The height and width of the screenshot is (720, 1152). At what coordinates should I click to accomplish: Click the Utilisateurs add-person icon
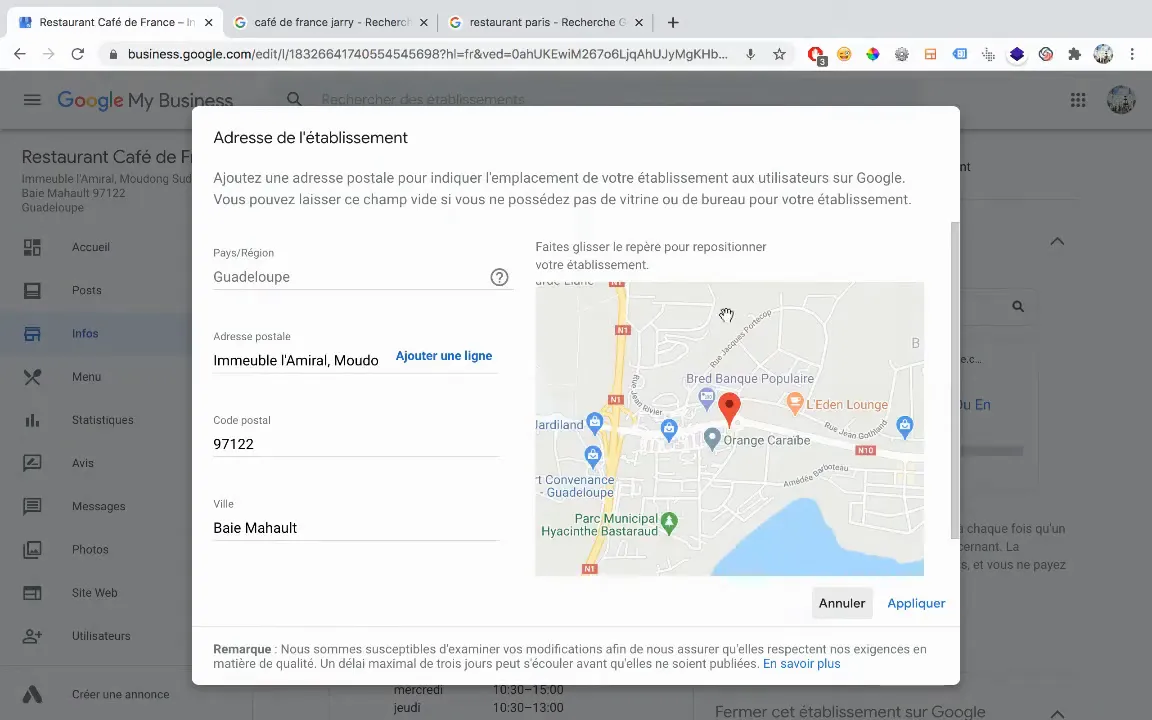[x=32, y=636]
